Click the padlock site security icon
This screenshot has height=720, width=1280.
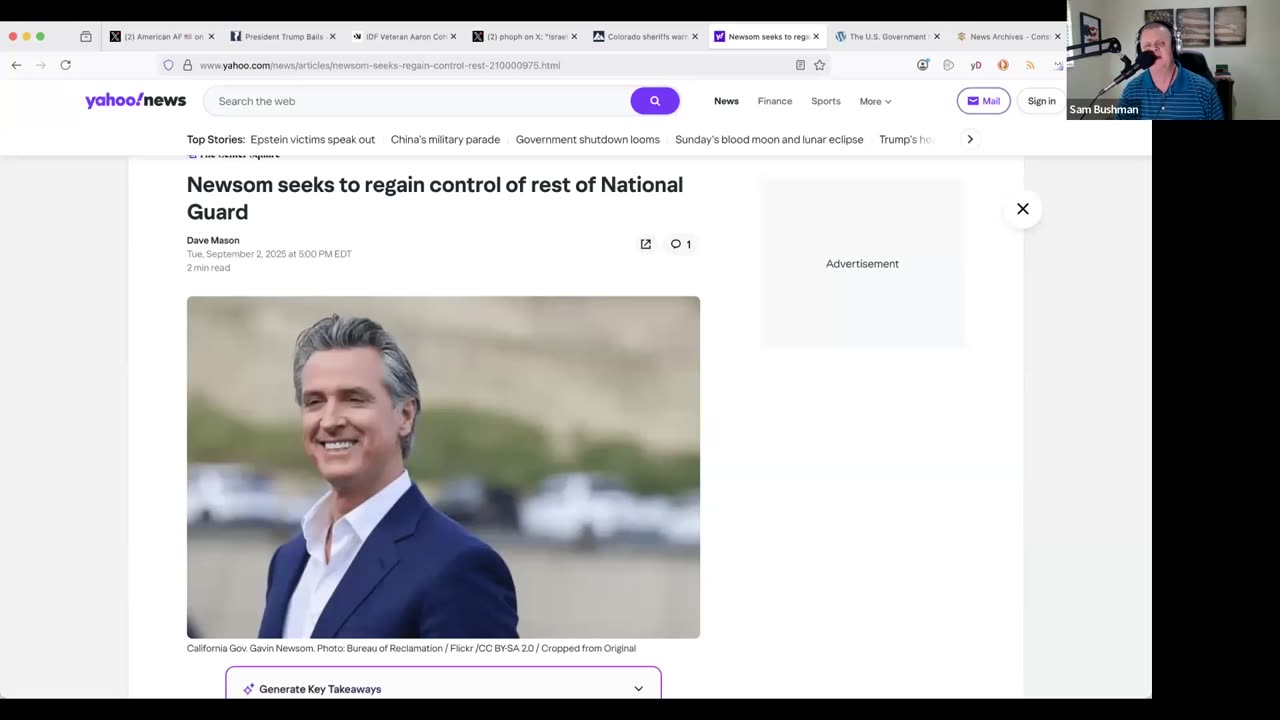pyautogui.click(x=187, y=65)
